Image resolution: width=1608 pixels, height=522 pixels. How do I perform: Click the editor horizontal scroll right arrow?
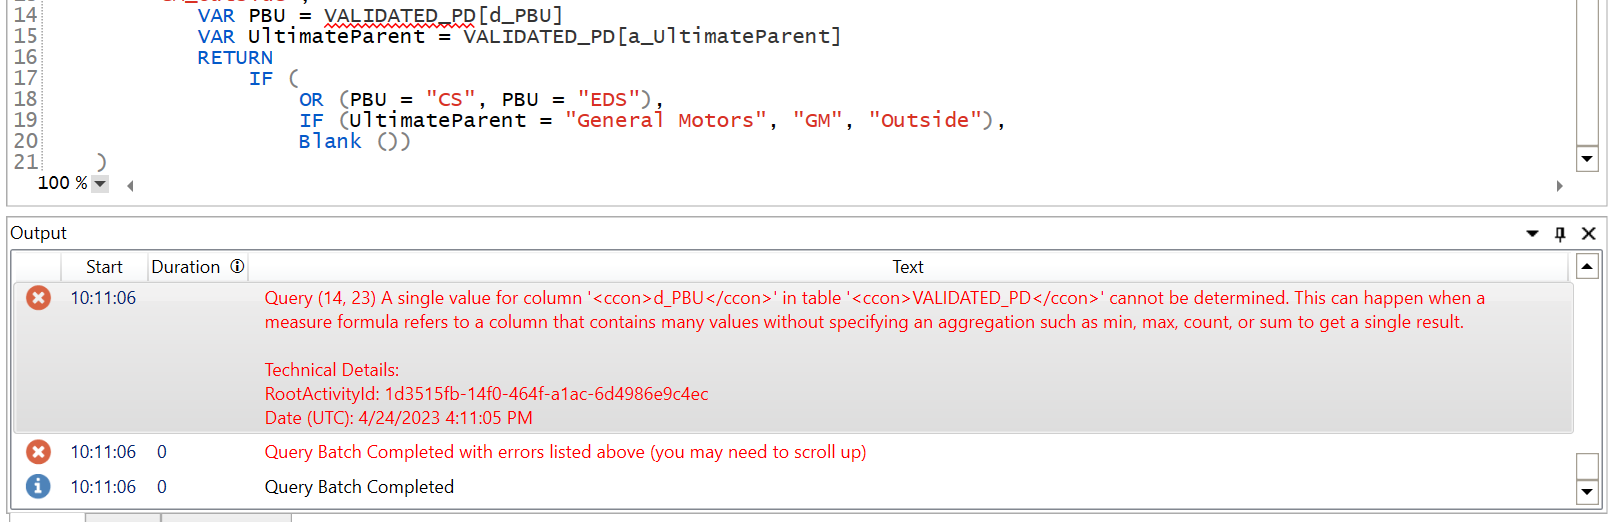pyautogui.click(x=1559, y=185)
